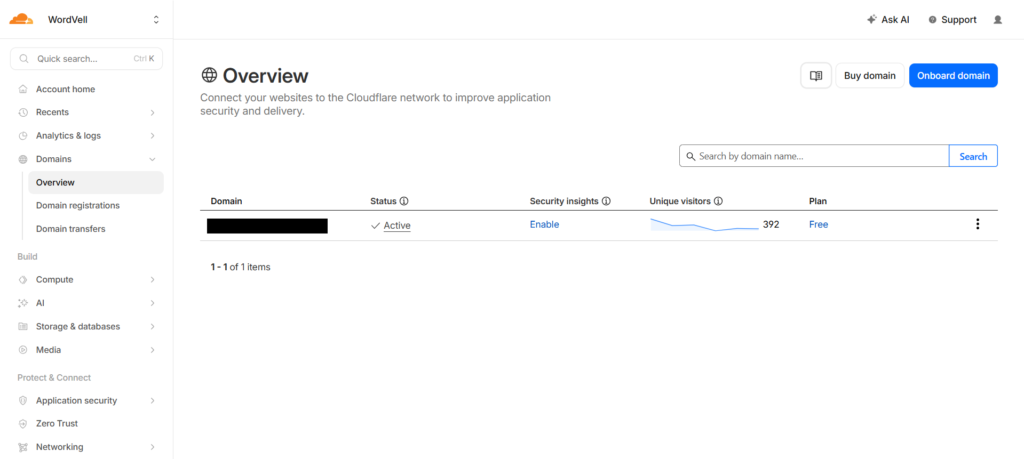Open Domain transfers
Image resolution: width=1024 pixels, height=459 pixels.
(x=71, y=229)
